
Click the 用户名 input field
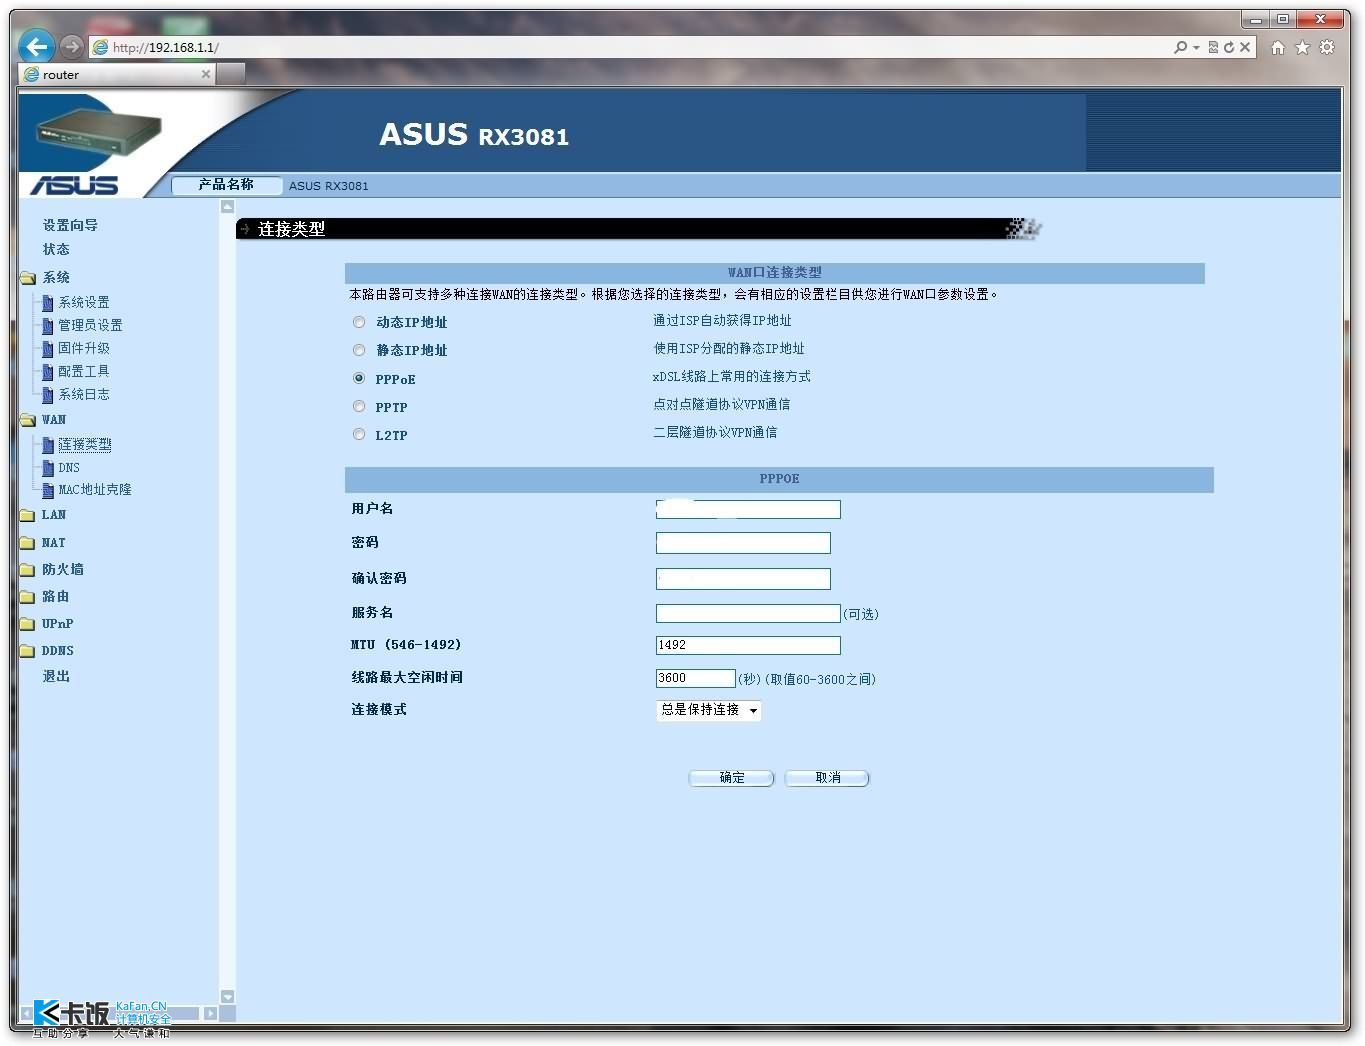748,509
